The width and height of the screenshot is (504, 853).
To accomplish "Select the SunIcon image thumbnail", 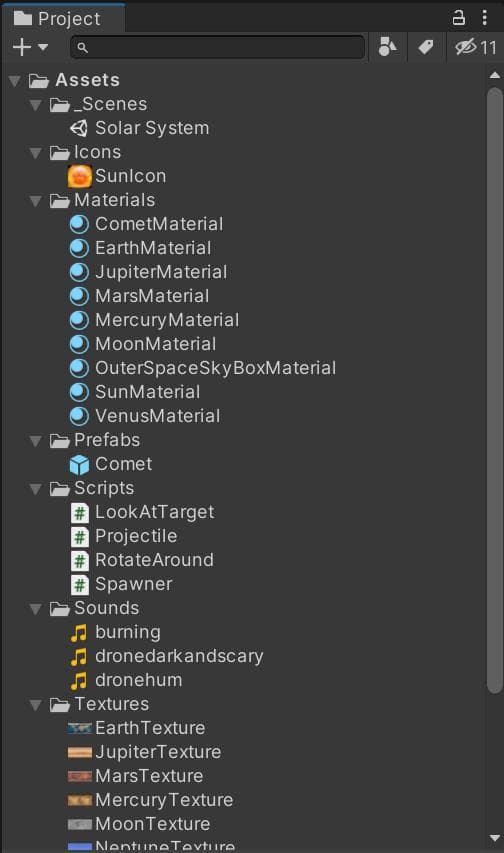I will coord(79,176).
